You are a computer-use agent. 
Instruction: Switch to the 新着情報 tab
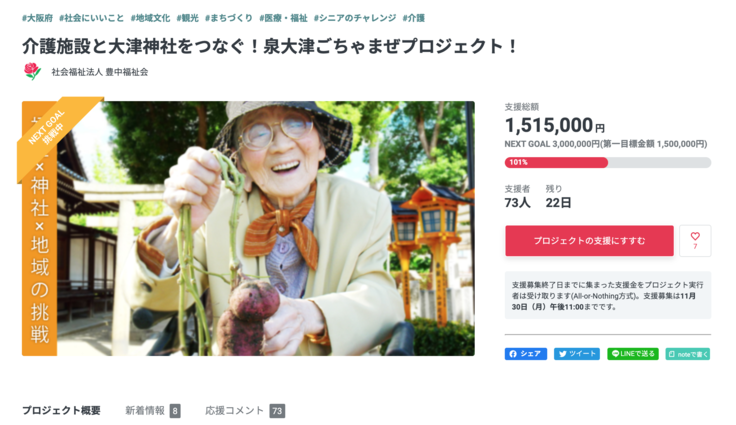[153, 410]
